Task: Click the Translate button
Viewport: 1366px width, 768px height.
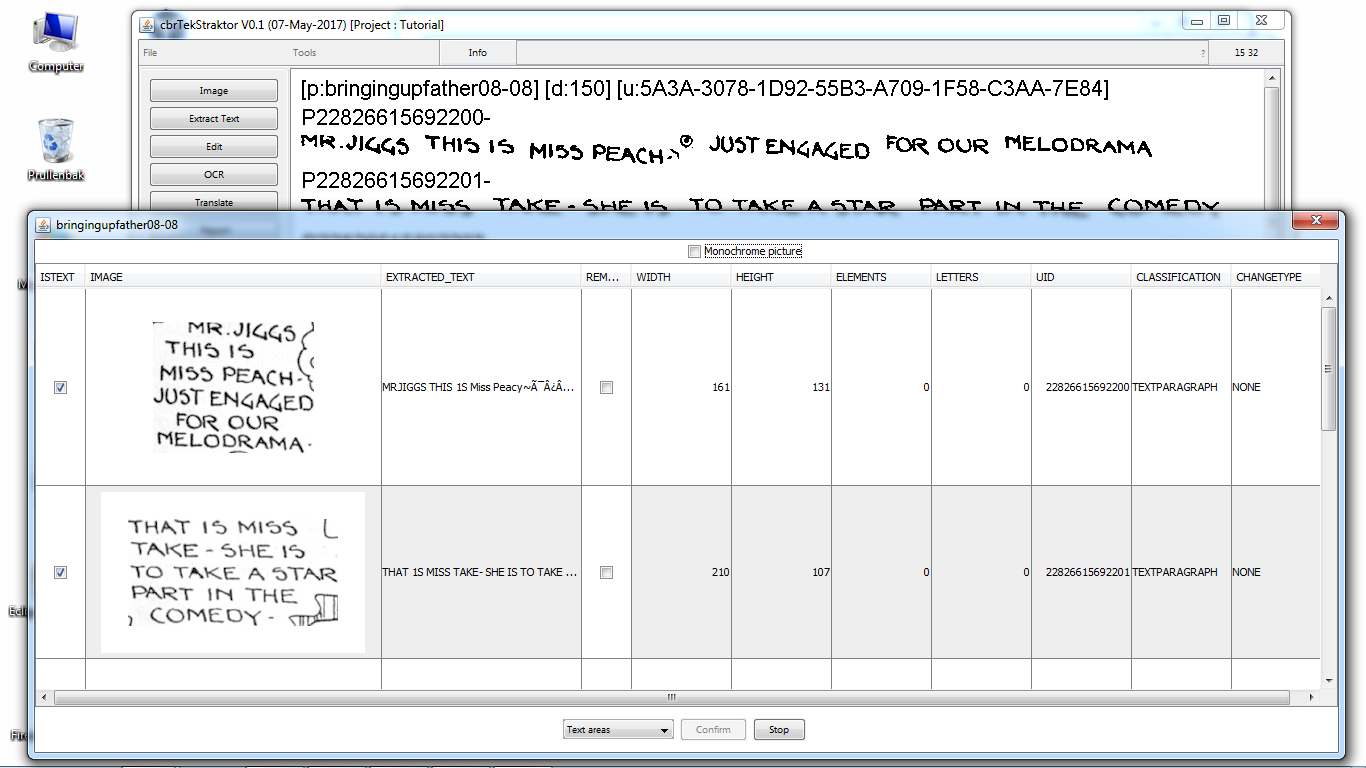Action: point(214,202)
